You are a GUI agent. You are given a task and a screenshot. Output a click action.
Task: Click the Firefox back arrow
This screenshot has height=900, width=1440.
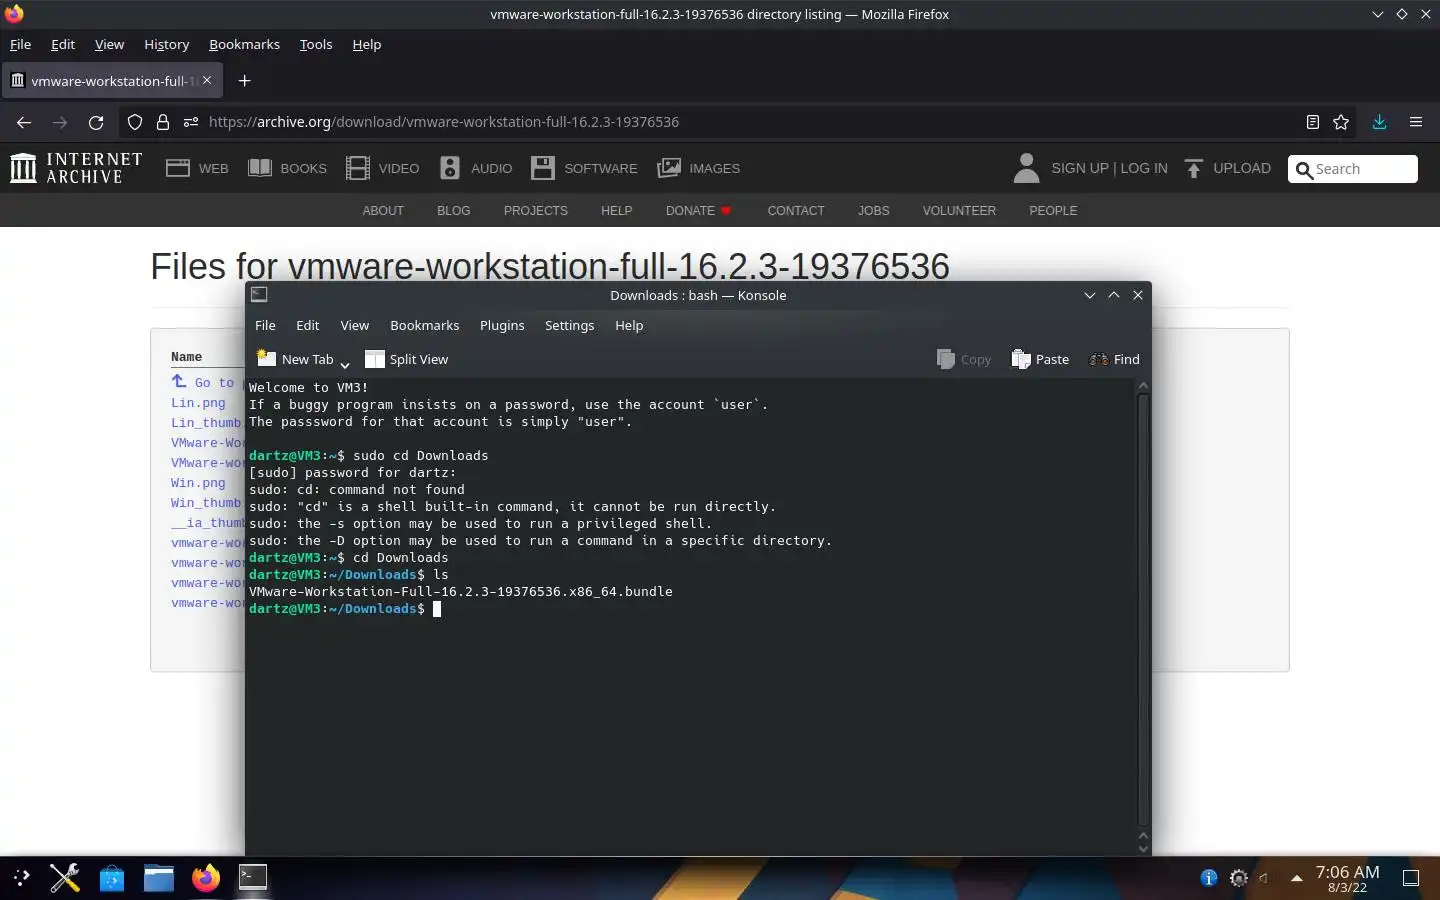click(24, 122)
